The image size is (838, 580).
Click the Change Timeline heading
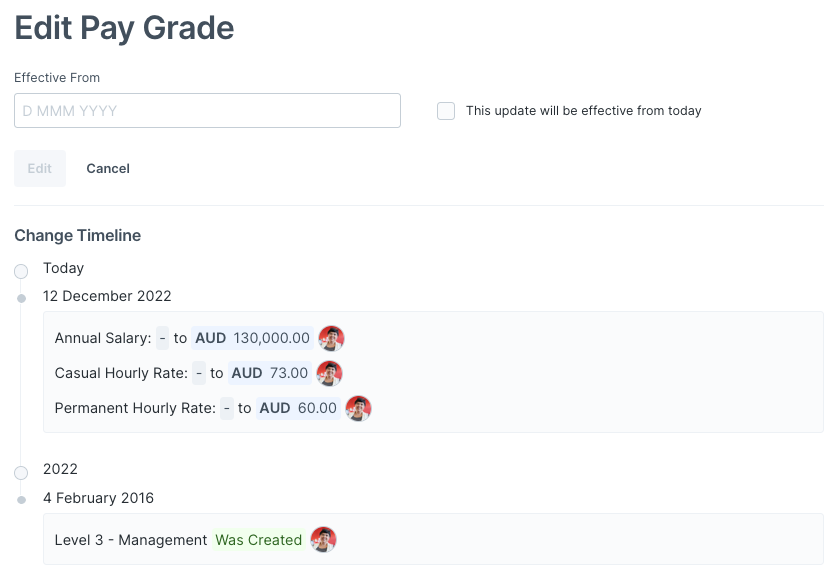click(x=77, y=236)
